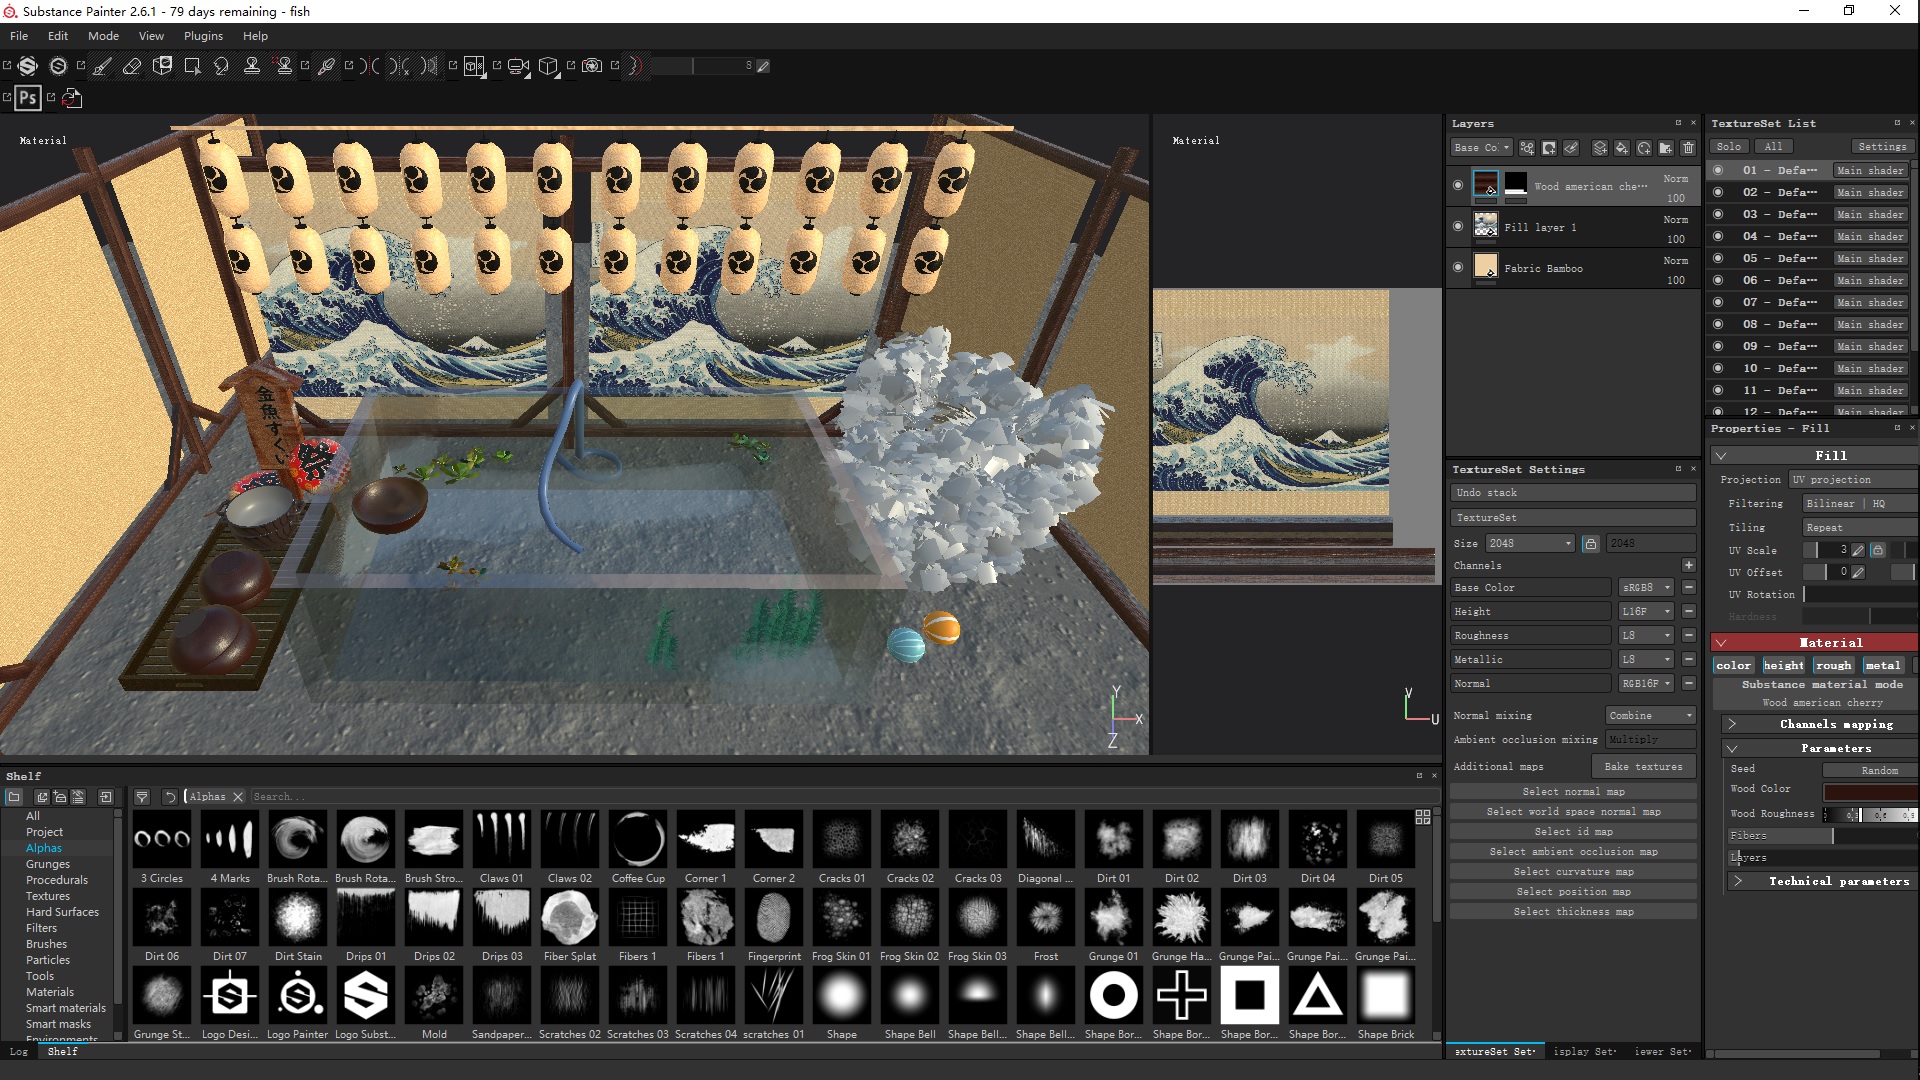Hide Fill layer 1

(x=1458, y=226)
